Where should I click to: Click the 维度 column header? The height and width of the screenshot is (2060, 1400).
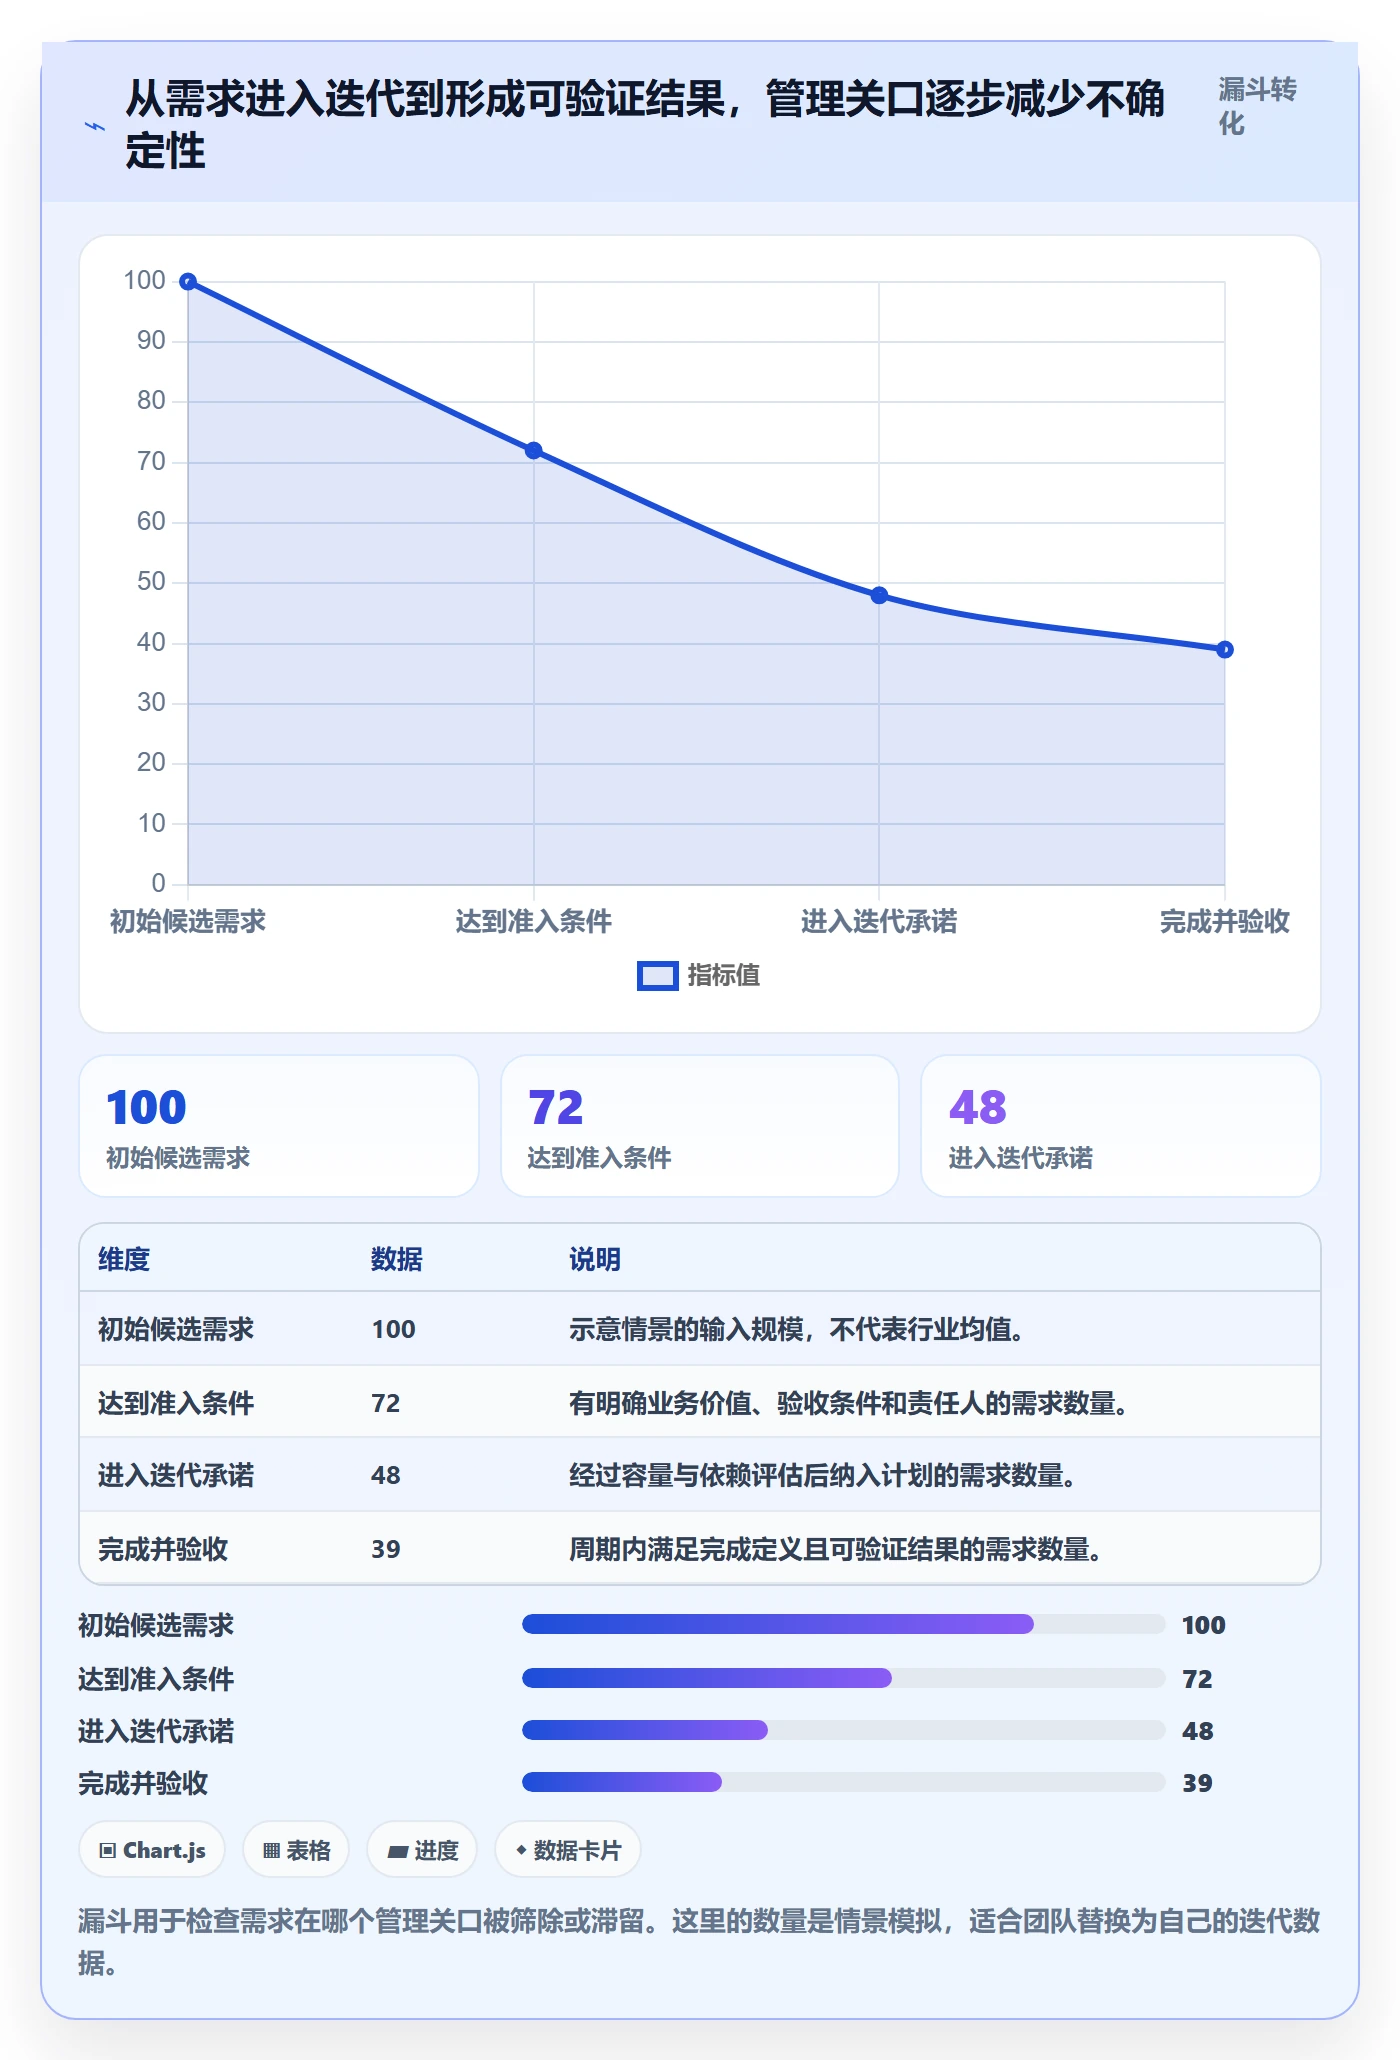tap(124, 1259)
